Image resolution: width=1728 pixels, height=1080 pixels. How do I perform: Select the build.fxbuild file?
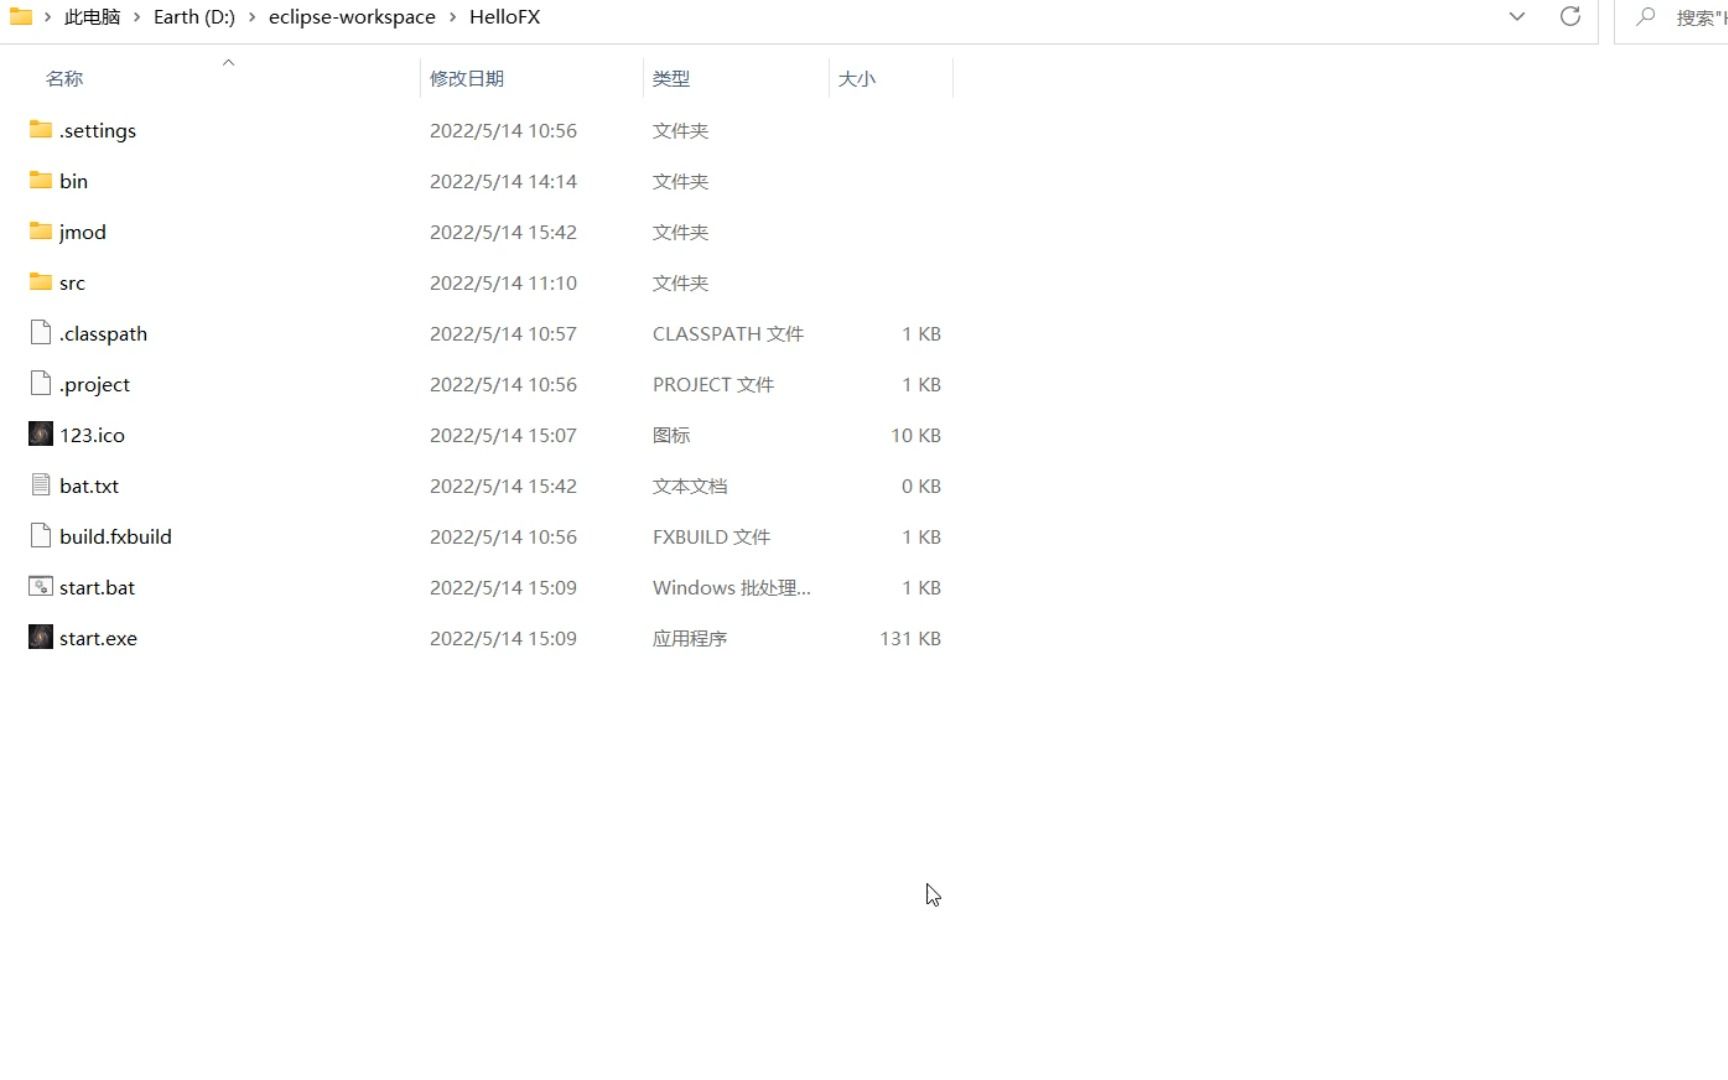pos(115,536)
